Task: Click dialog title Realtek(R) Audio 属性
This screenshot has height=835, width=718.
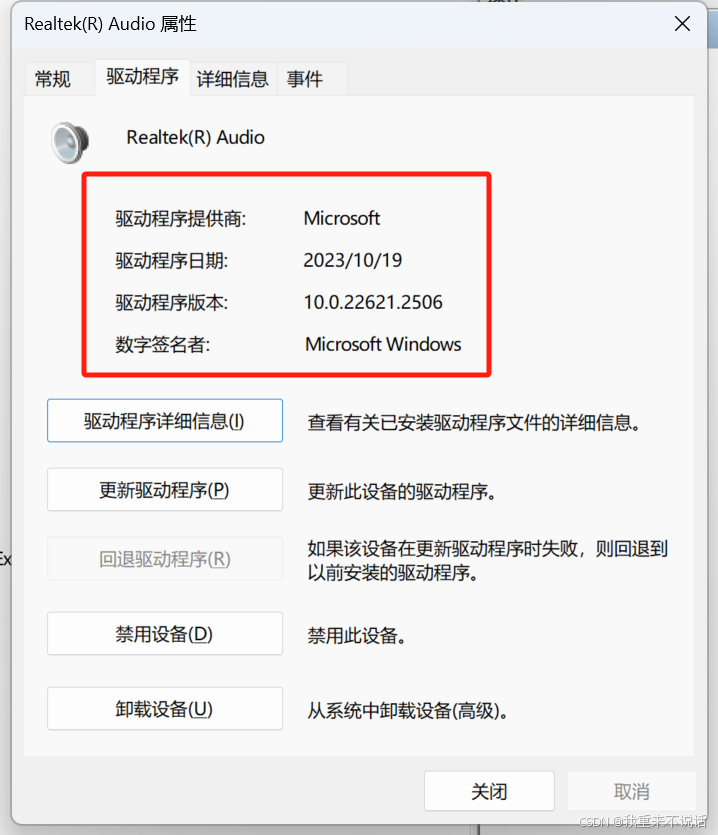Action: pos(110,24)
